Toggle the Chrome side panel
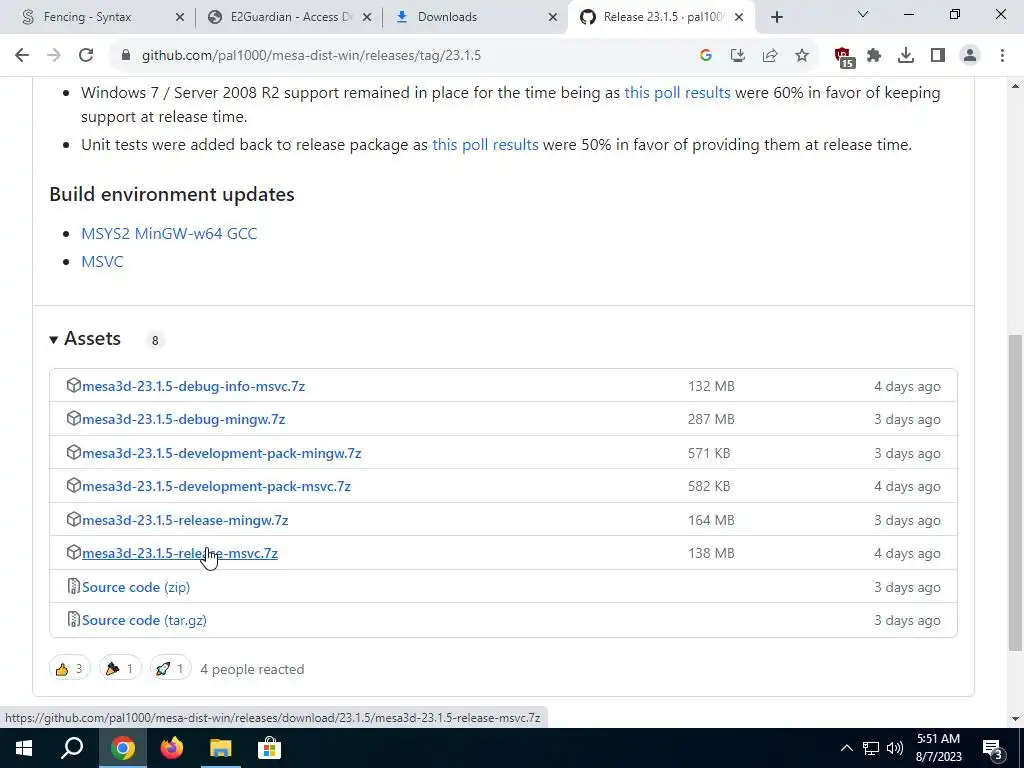 (938, 56)
